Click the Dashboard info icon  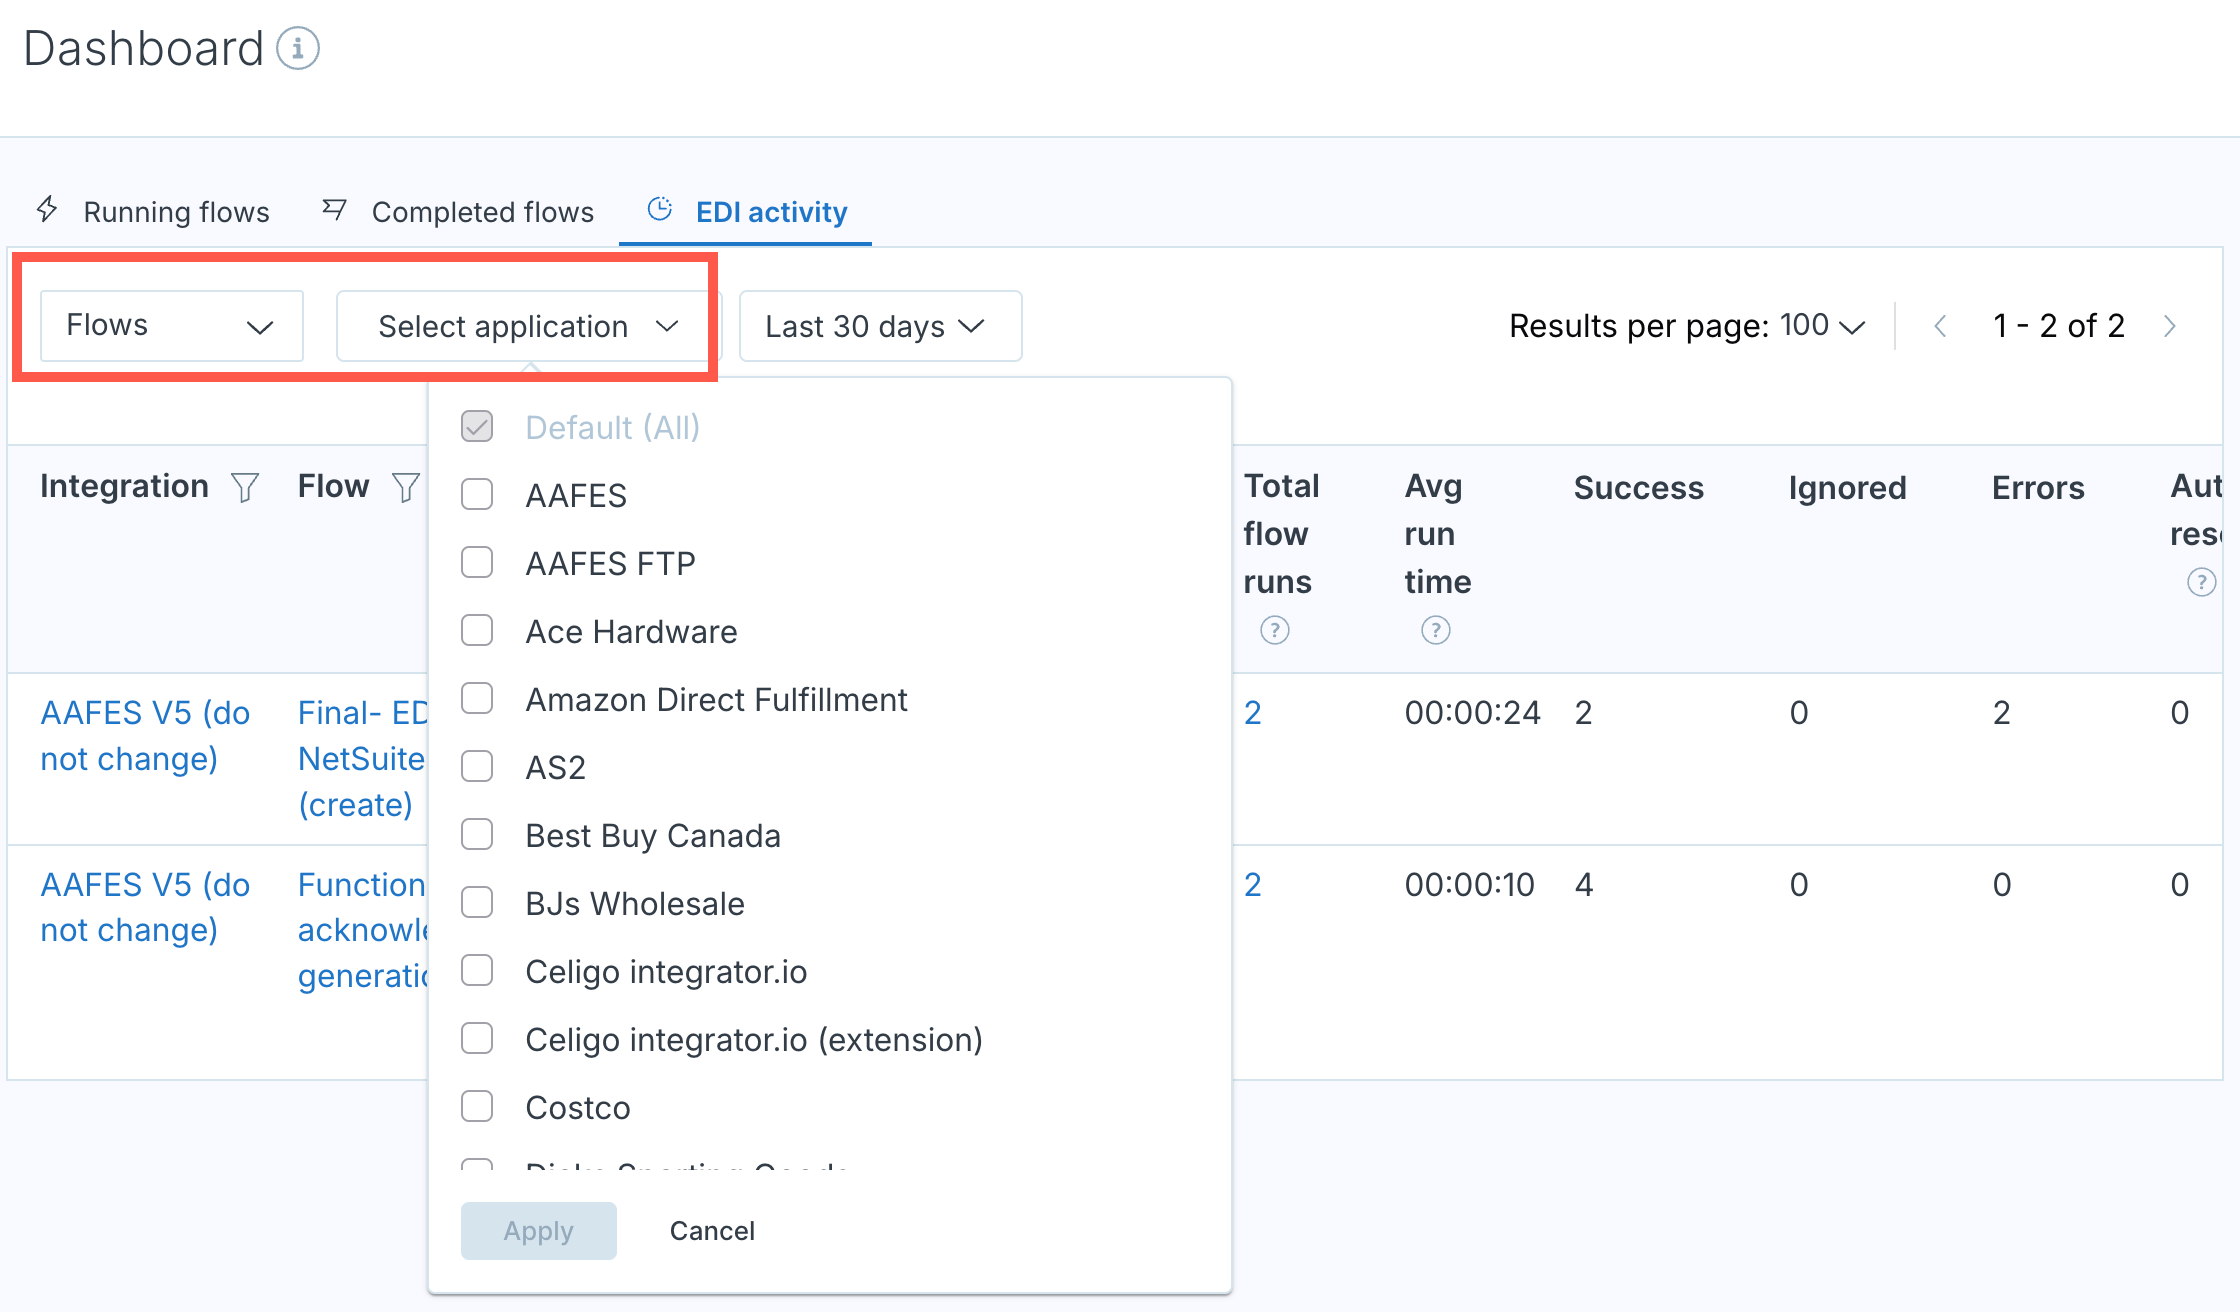[x=297, y=48]
